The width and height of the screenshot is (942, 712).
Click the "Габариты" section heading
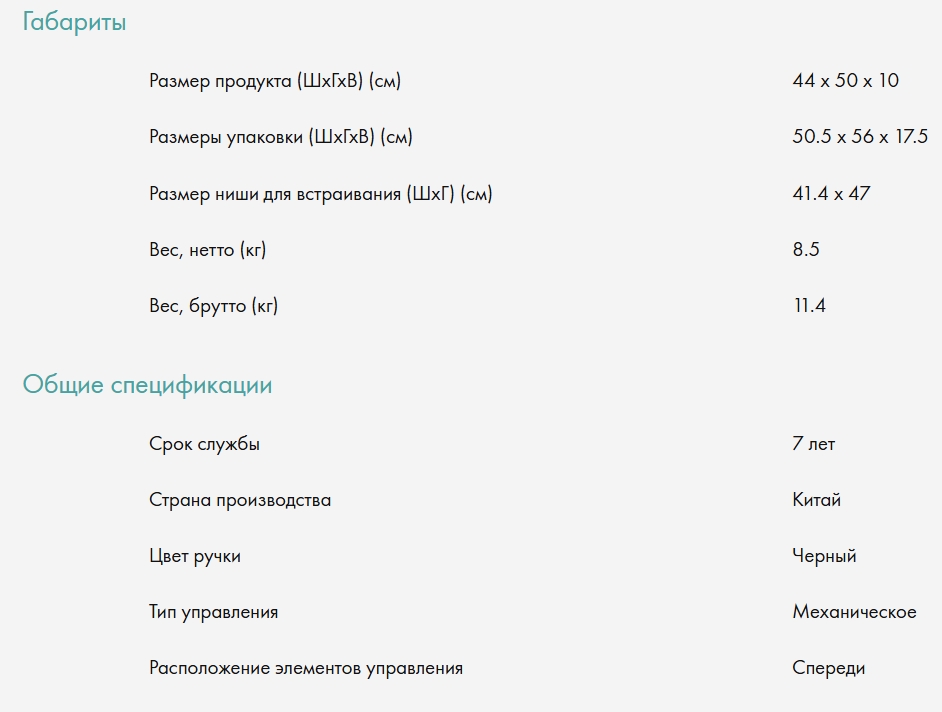click(x=74, y=22)
